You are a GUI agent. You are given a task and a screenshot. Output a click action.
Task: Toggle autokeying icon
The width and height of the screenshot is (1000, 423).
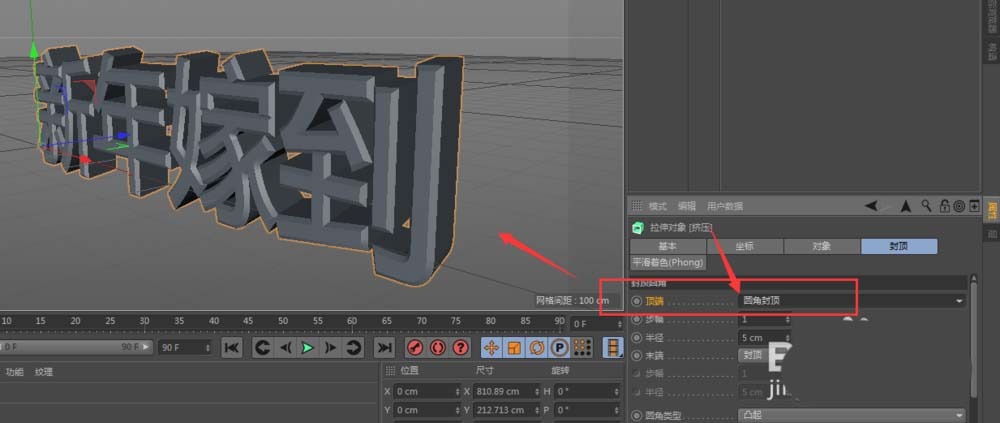pyautogui.click(x=438, y=347)
